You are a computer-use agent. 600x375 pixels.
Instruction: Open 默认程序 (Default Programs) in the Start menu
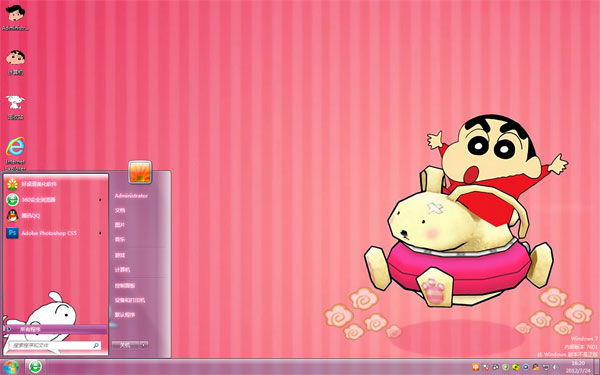[125, 315]
